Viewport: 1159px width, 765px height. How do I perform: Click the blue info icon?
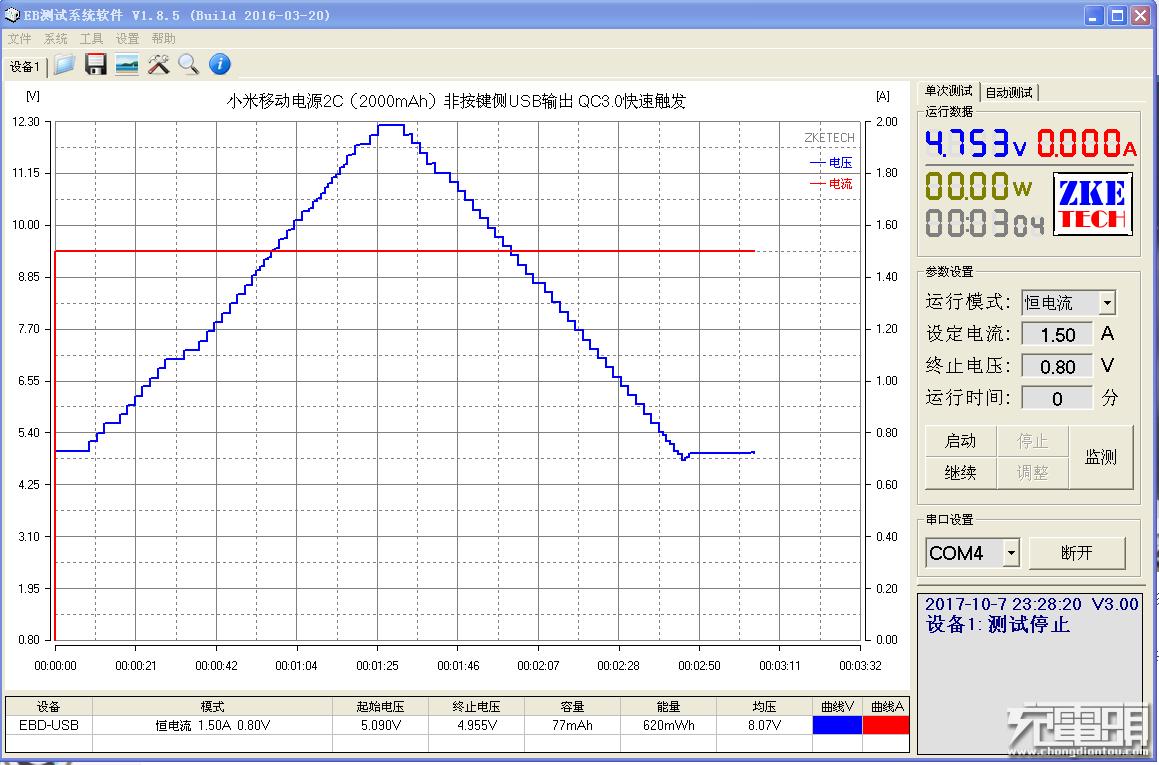point(220,65)
